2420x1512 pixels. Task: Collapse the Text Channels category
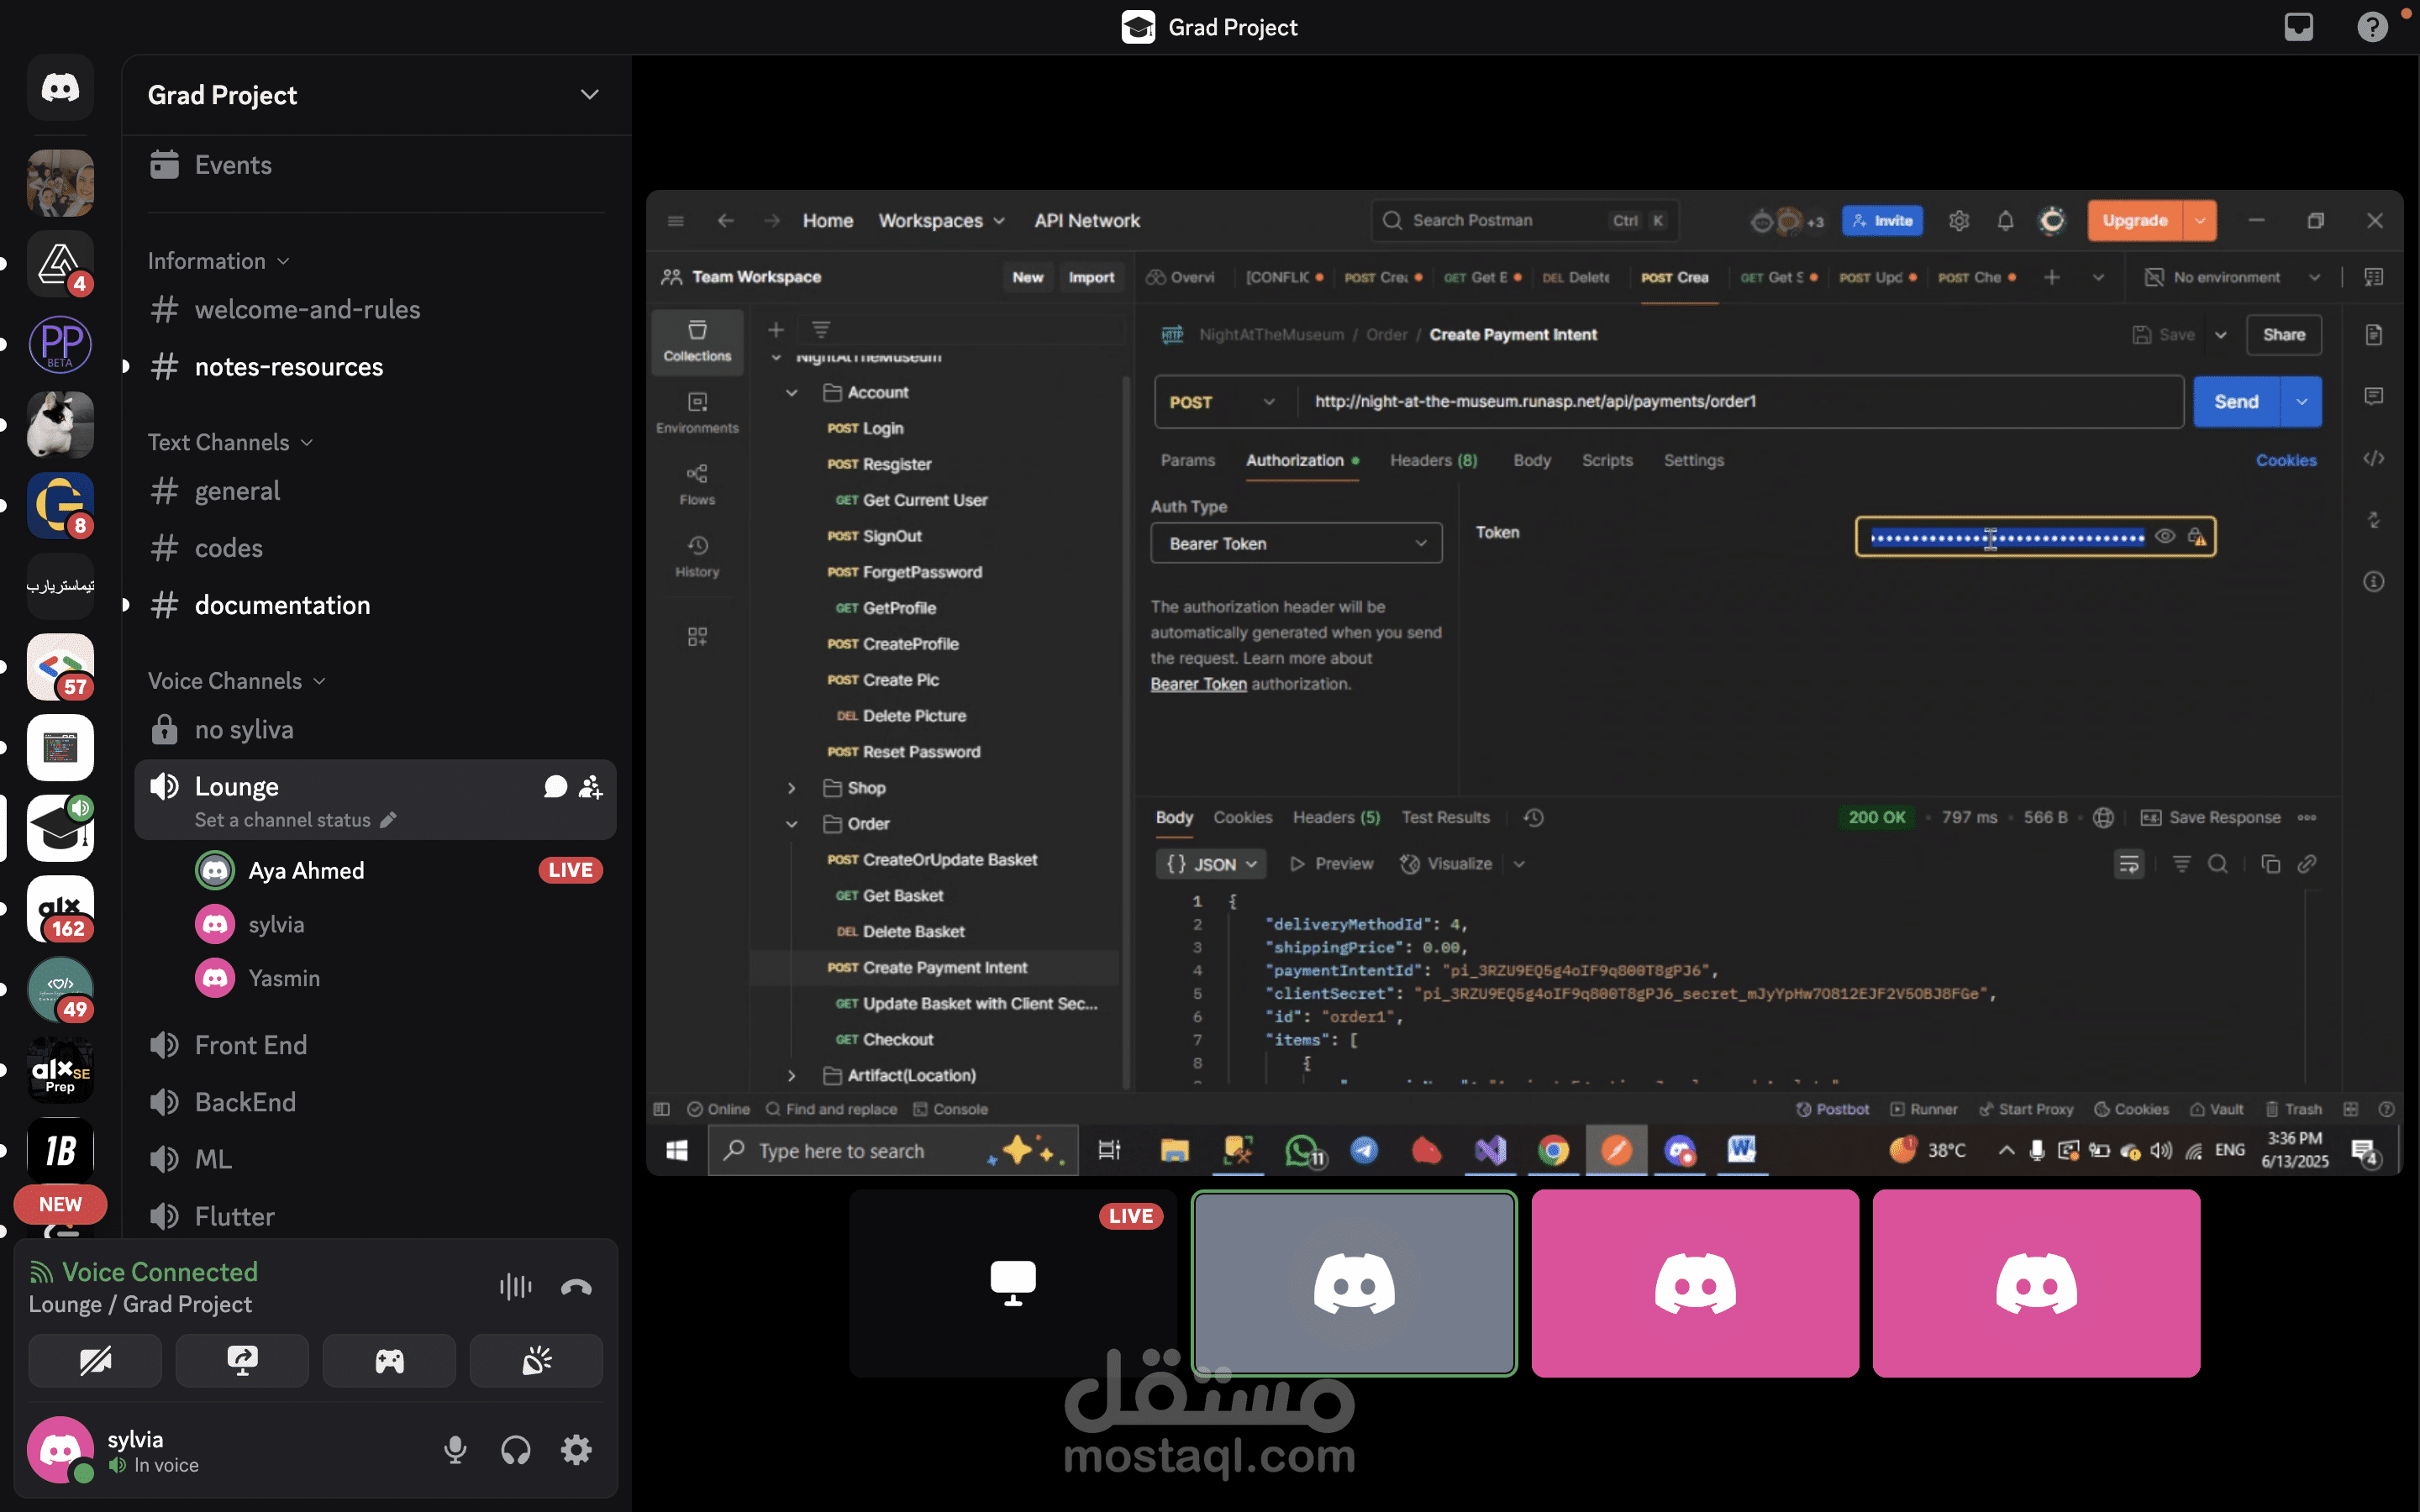coord(231,442)
